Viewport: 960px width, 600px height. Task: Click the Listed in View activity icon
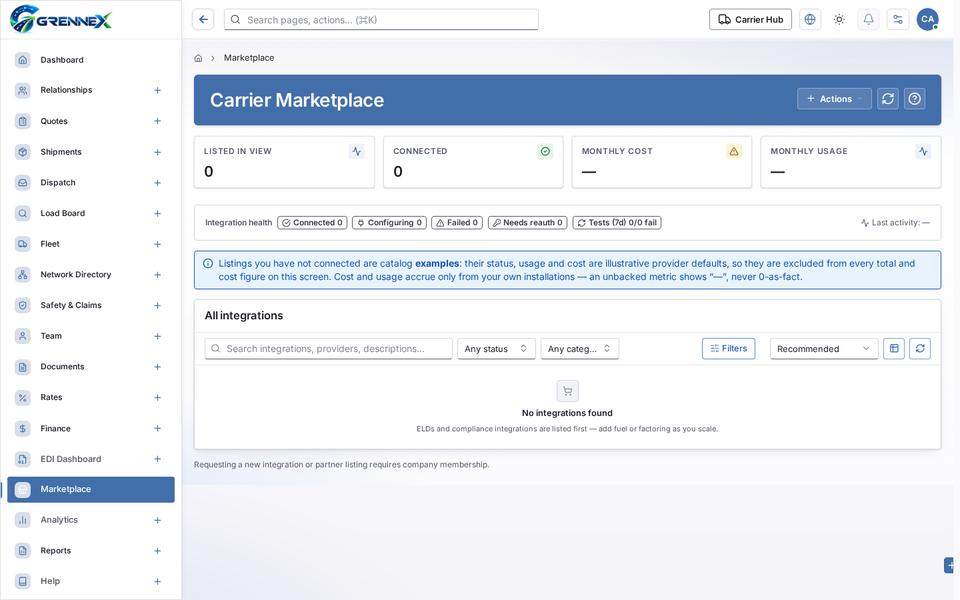pyautogui.click(x=356, y=151)
